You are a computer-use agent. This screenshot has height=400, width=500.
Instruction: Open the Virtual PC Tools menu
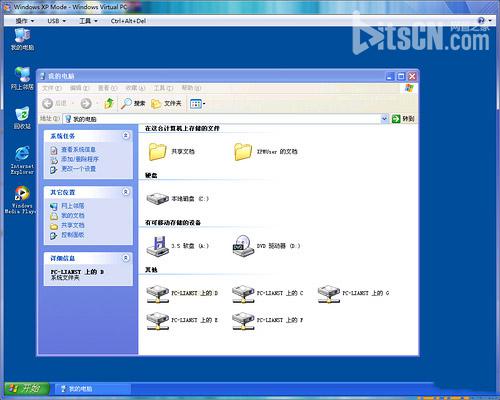coord(88,21)
